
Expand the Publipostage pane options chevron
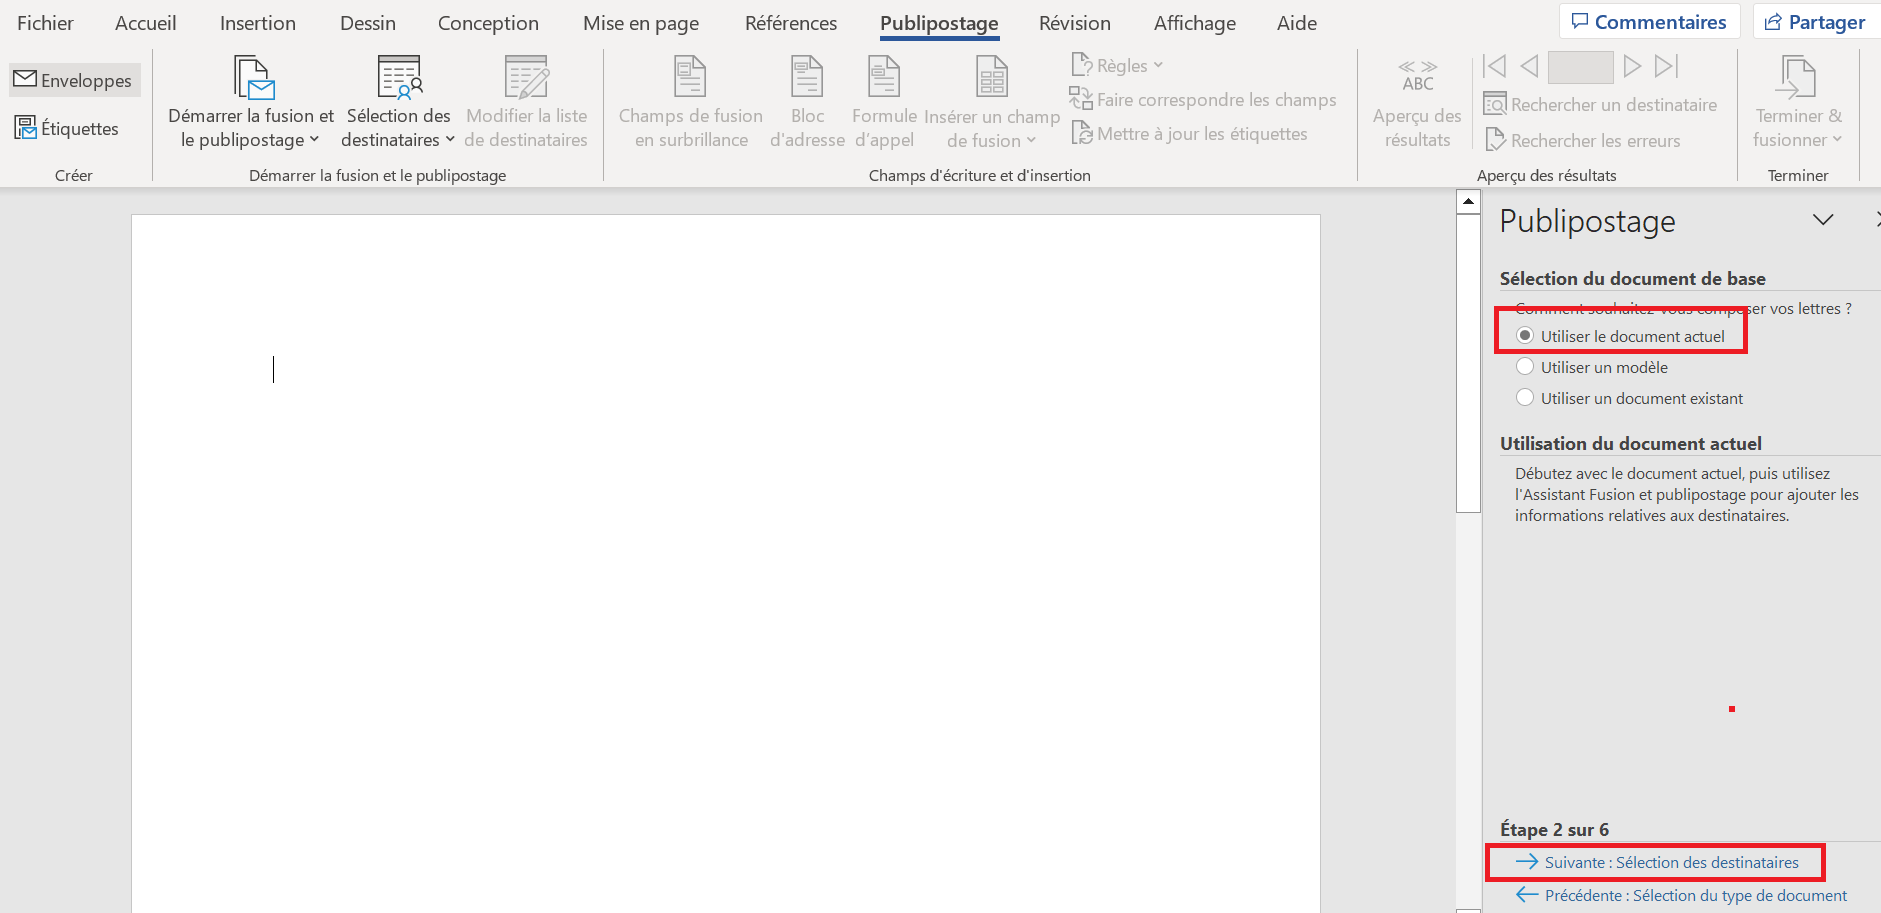[1823, 220]
